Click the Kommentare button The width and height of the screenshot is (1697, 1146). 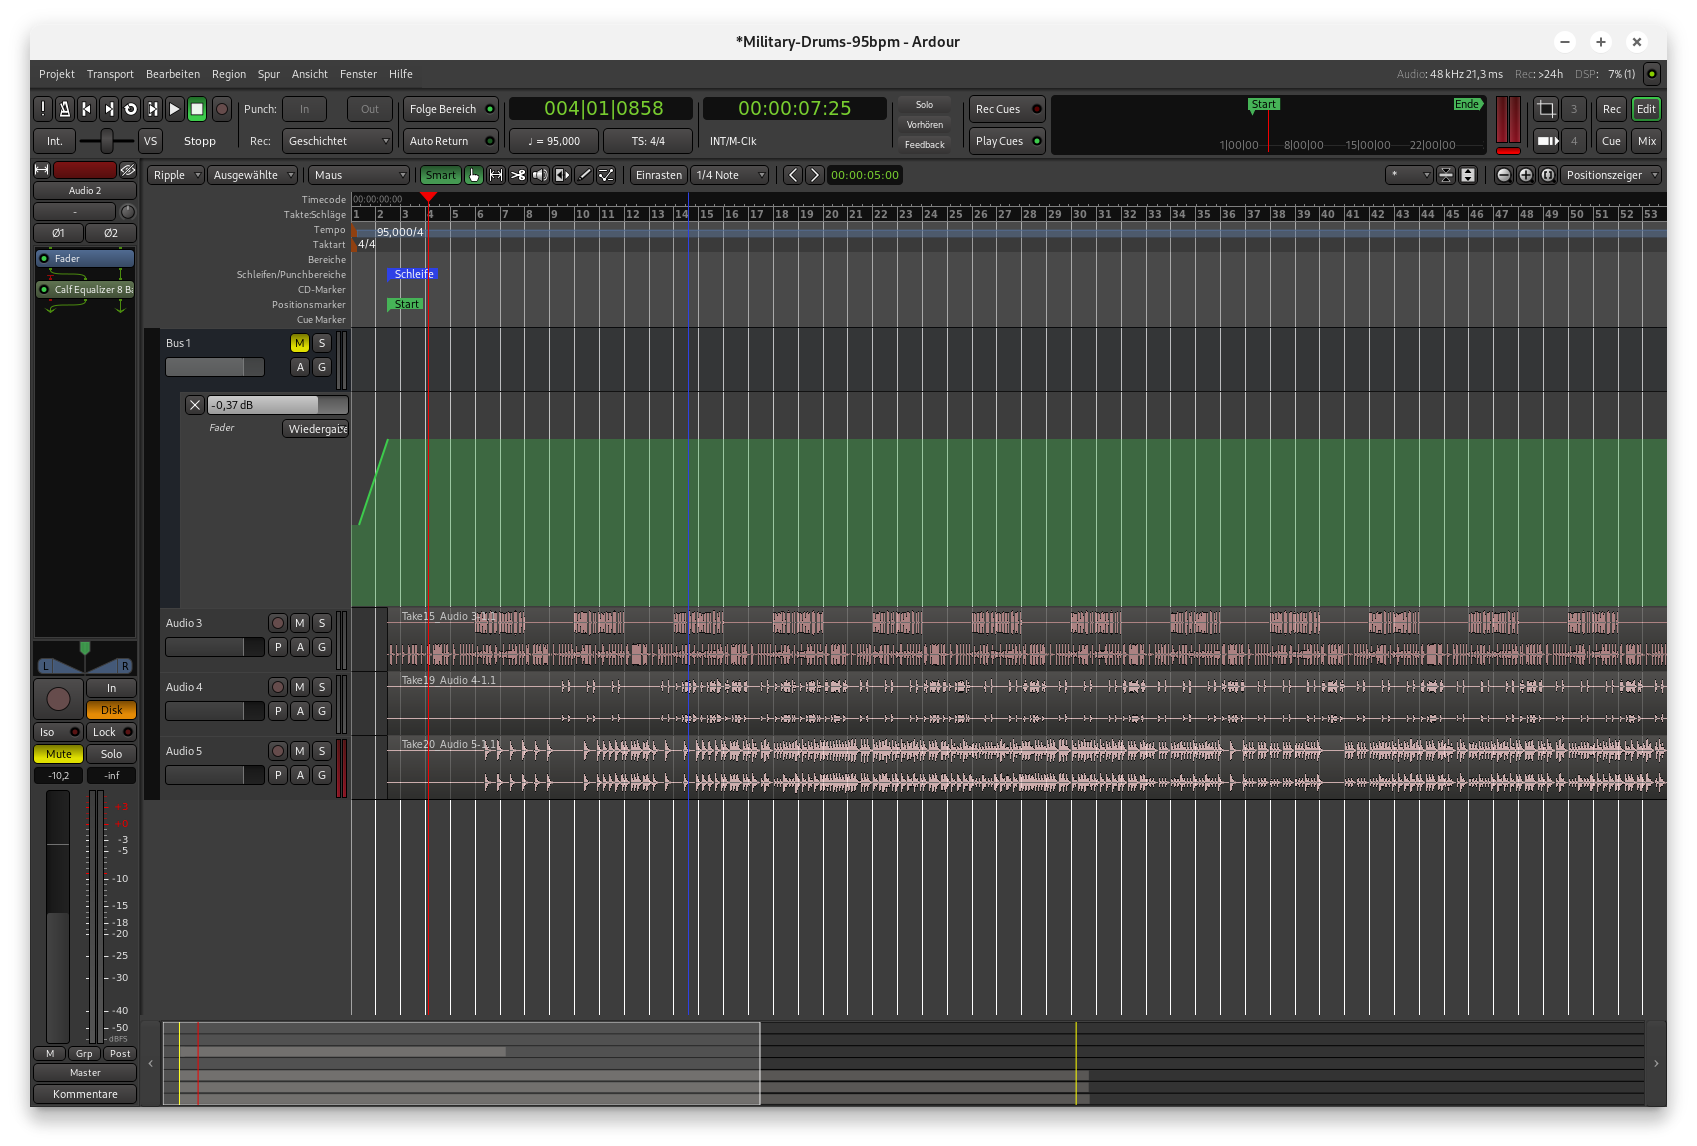85,1094
